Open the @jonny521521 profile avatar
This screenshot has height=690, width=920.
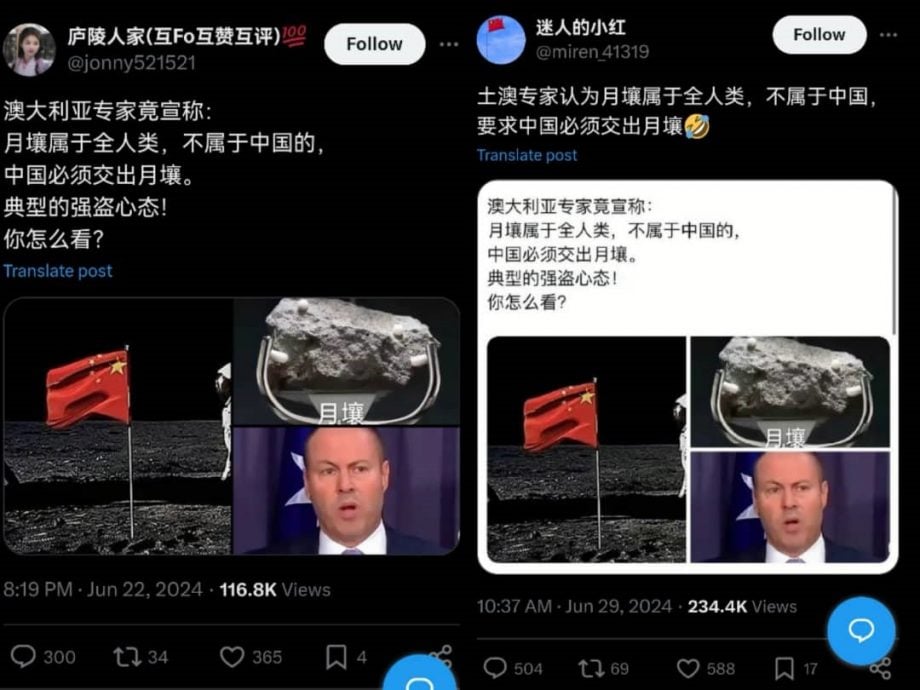click(x=29, y=50)
